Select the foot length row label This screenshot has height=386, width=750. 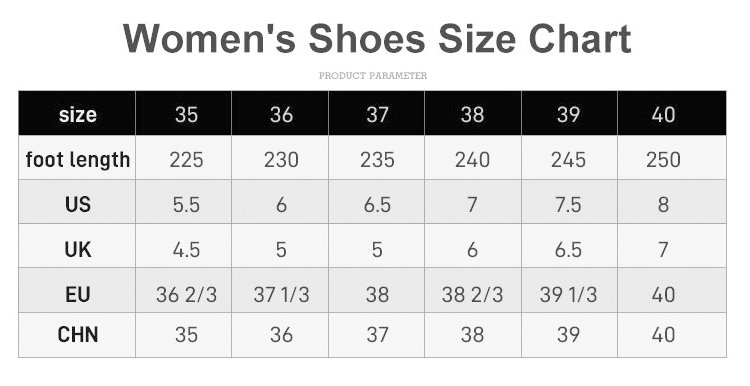click(77, 159)
